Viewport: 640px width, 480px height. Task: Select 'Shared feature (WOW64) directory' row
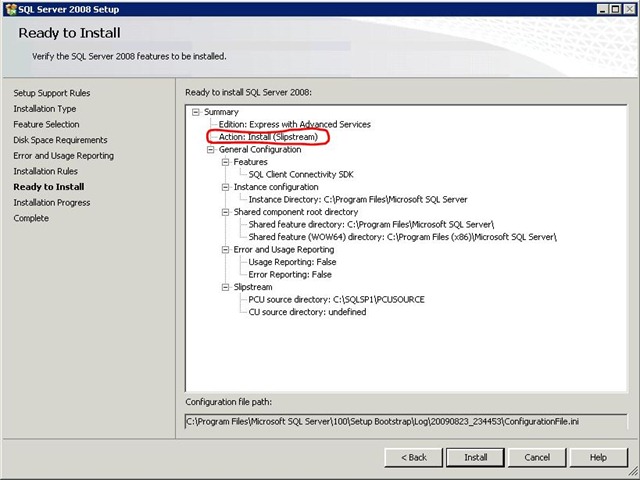click(402, 237)
